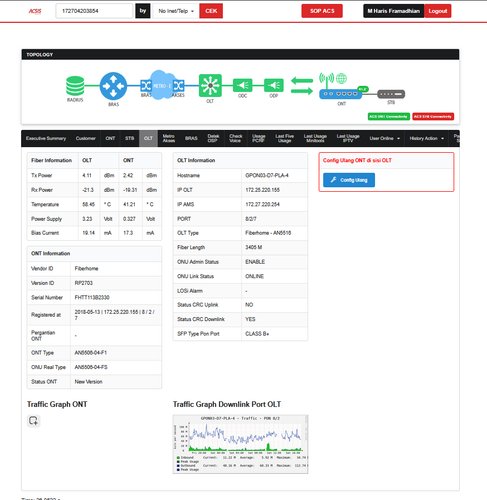Open the BRAS tab
This screenshot has width=487, height=500.
tap(191, 138)
